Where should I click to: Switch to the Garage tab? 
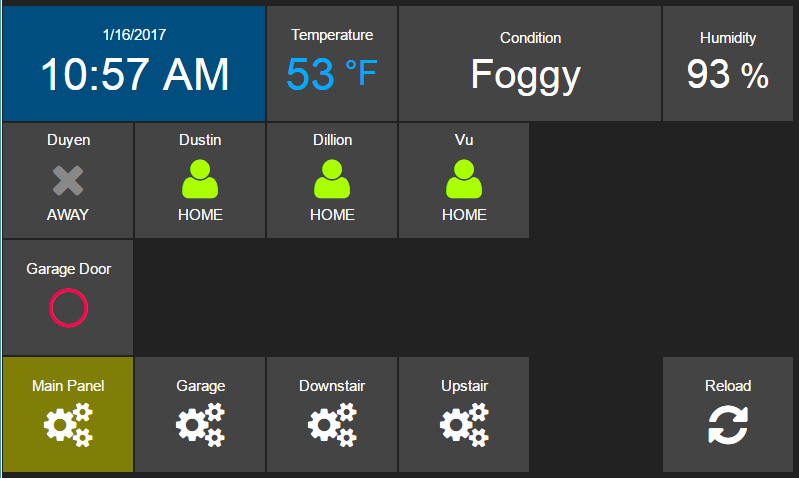[x=200, y=386]
